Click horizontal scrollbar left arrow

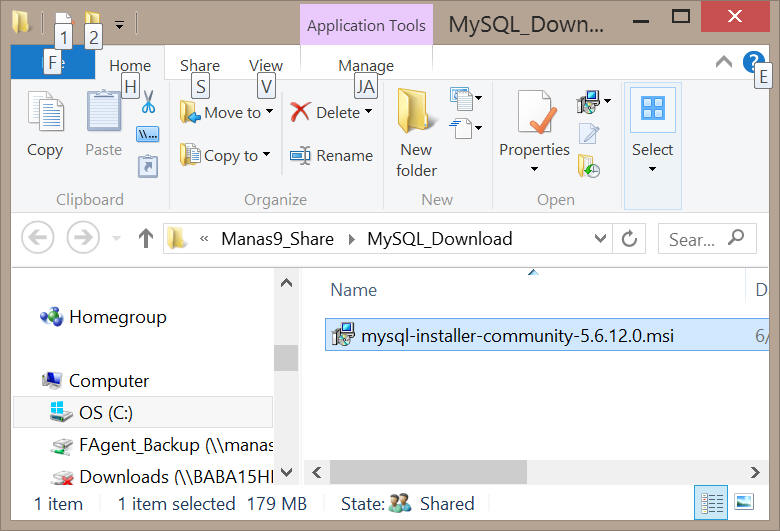pyautogui.click(x=317, y=472)
